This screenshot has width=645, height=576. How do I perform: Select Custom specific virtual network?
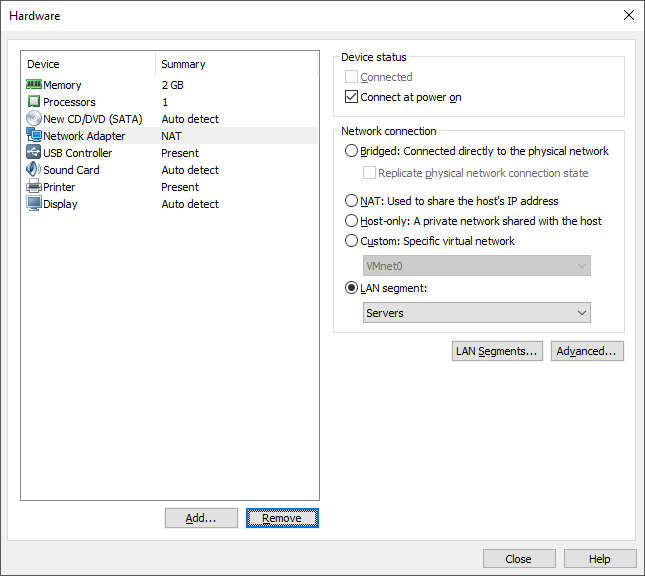coord(351,241)
